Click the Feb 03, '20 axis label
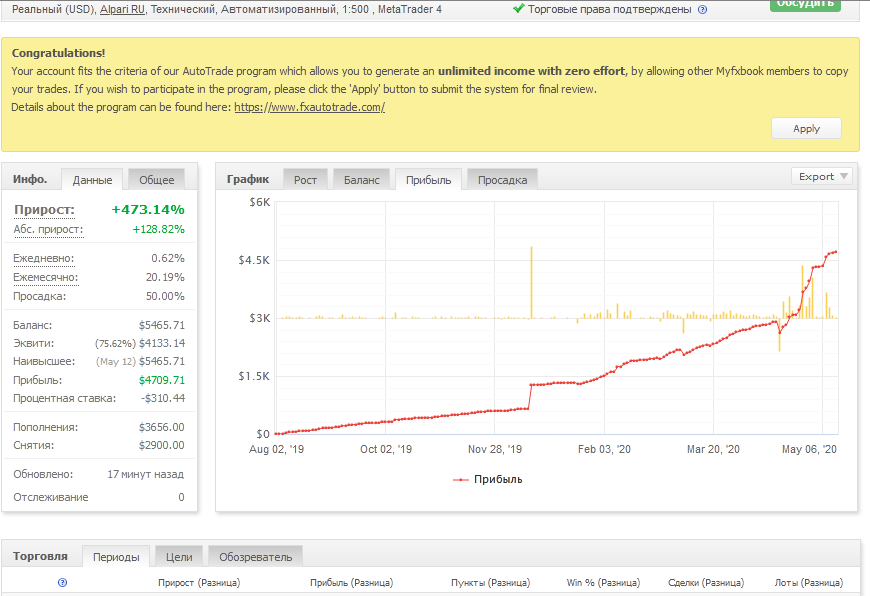Screen dimensions: 870x596 pyautogui.click(x=604, y=449)
